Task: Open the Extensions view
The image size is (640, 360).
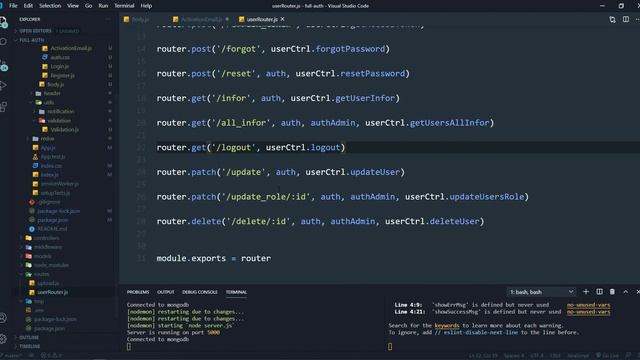Action: point(4,107)
